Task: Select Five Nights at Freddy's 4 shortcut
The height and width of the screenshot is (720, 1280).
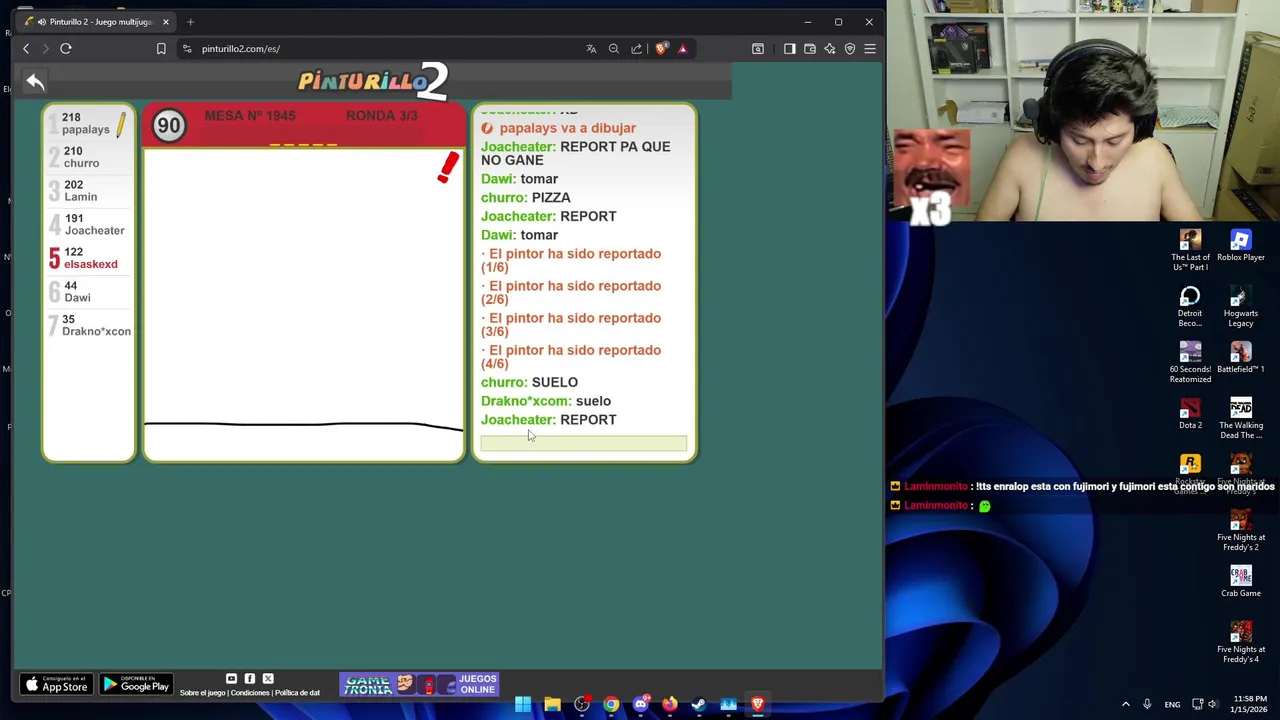Action: 1241,642
